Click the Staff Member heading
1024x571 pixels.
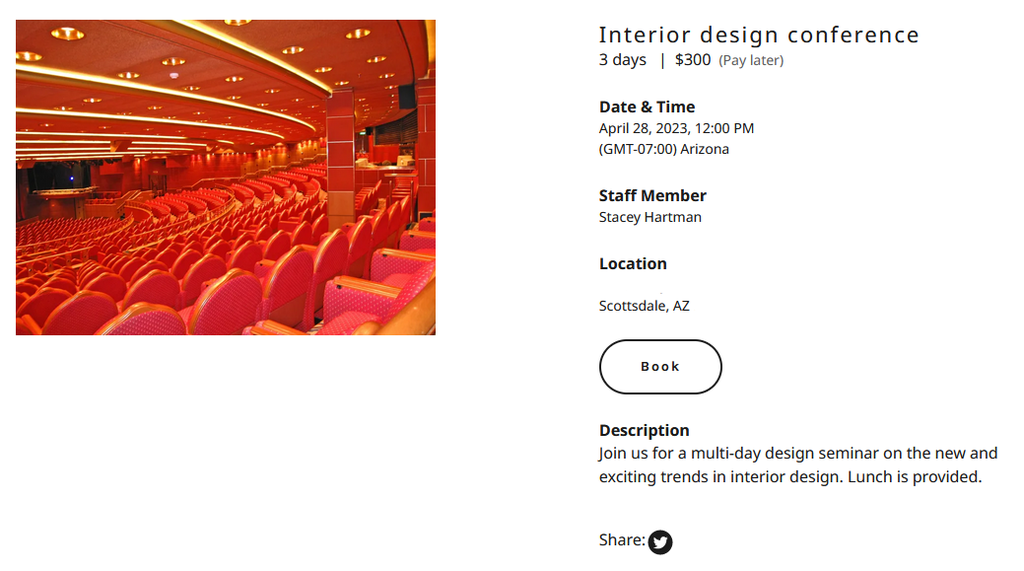point(652,196)
